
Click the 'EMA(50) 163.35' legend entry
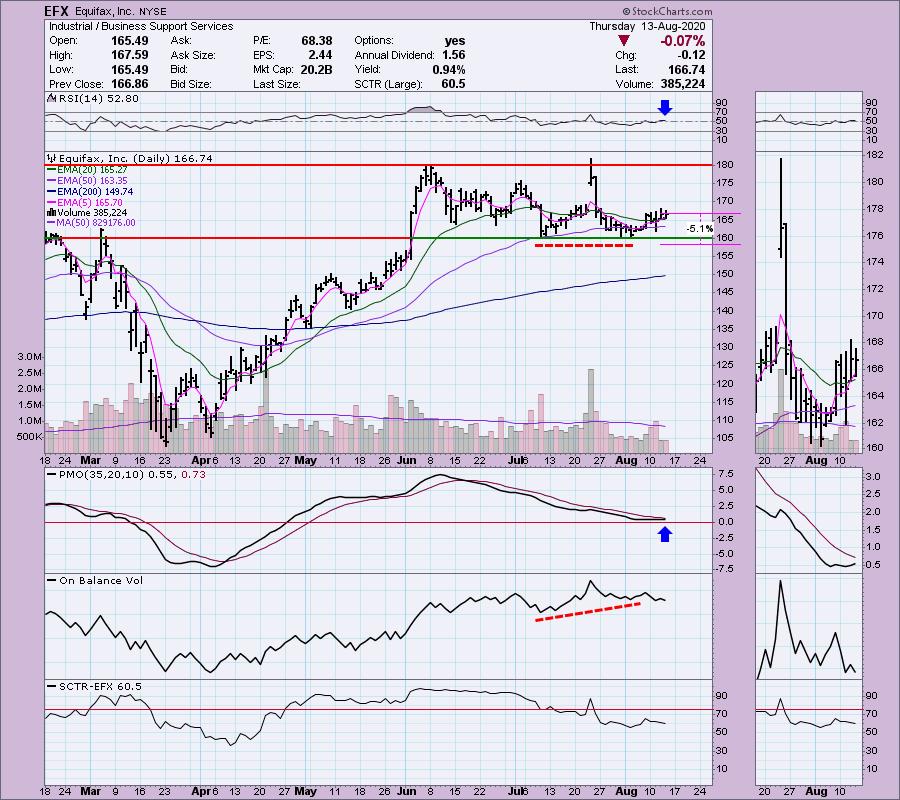(x=92, y=181)
